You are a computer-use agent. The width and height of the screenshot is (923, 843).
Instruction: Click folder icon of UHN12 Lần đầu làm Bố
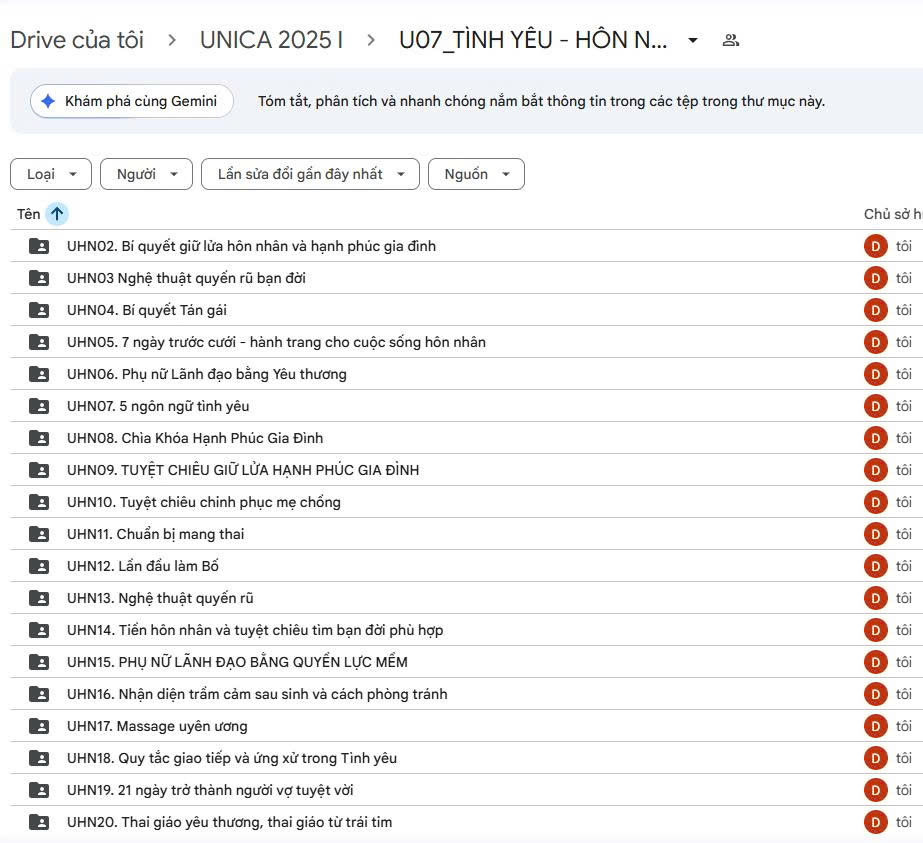(39, 566)
